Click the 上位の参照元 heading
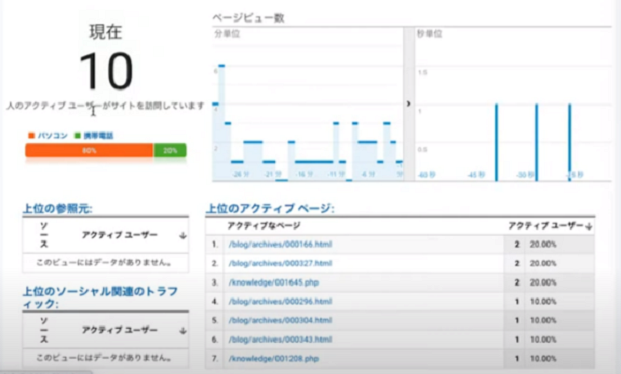Image resolution: width=621 pixels, height=374 pixels. tap(58, 208)
